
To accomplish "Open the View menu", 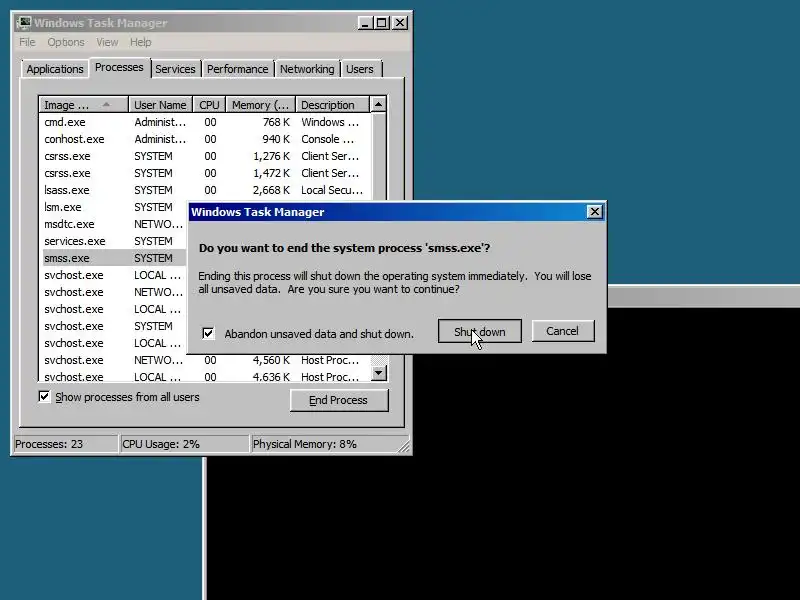I will [x=107, y=42].
